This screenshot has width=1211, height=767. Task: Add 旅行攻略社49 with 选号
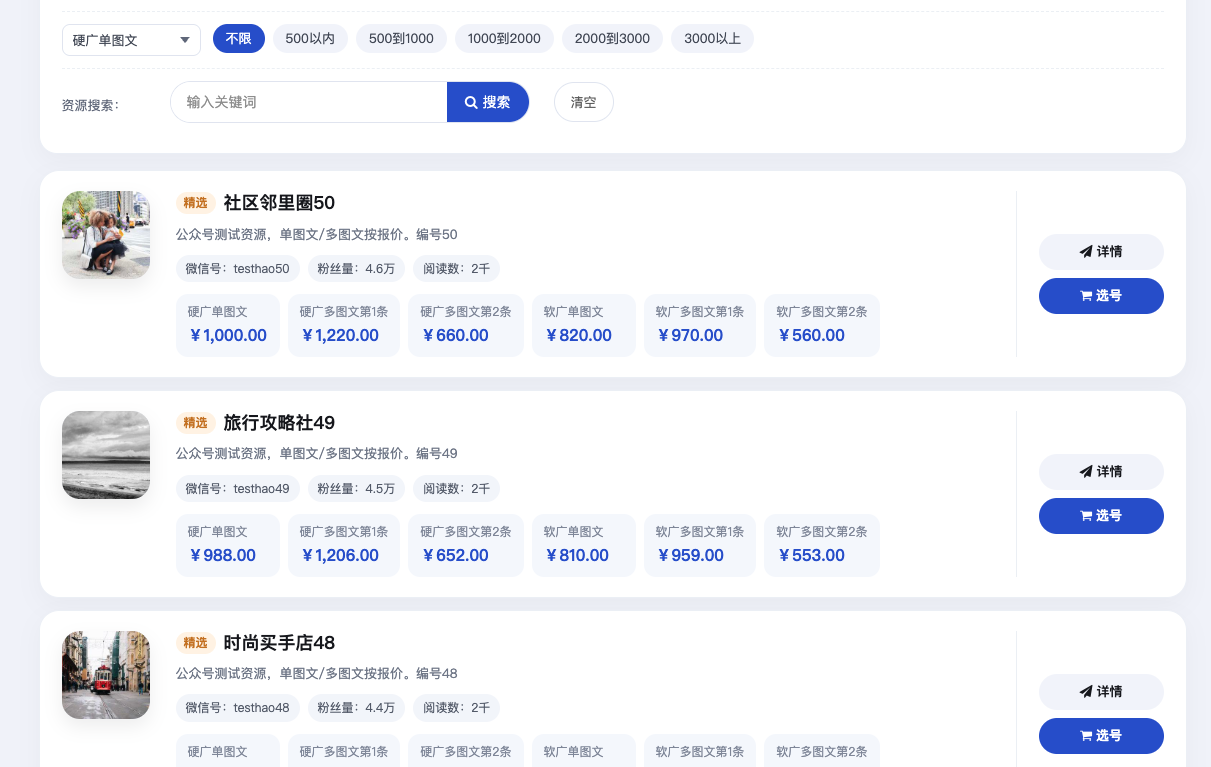(1101, 516)
